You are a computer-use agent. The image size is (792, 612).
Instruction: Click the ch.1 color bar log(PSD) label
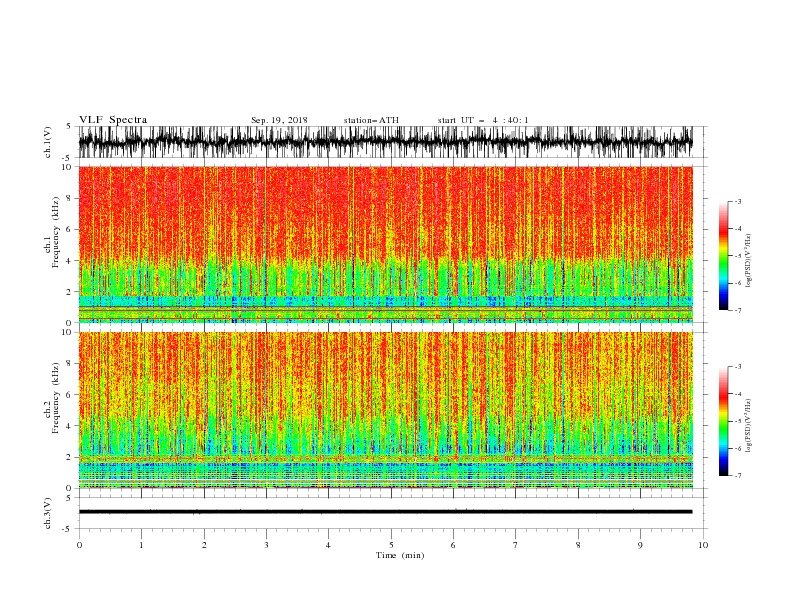(x=749, y=261)
